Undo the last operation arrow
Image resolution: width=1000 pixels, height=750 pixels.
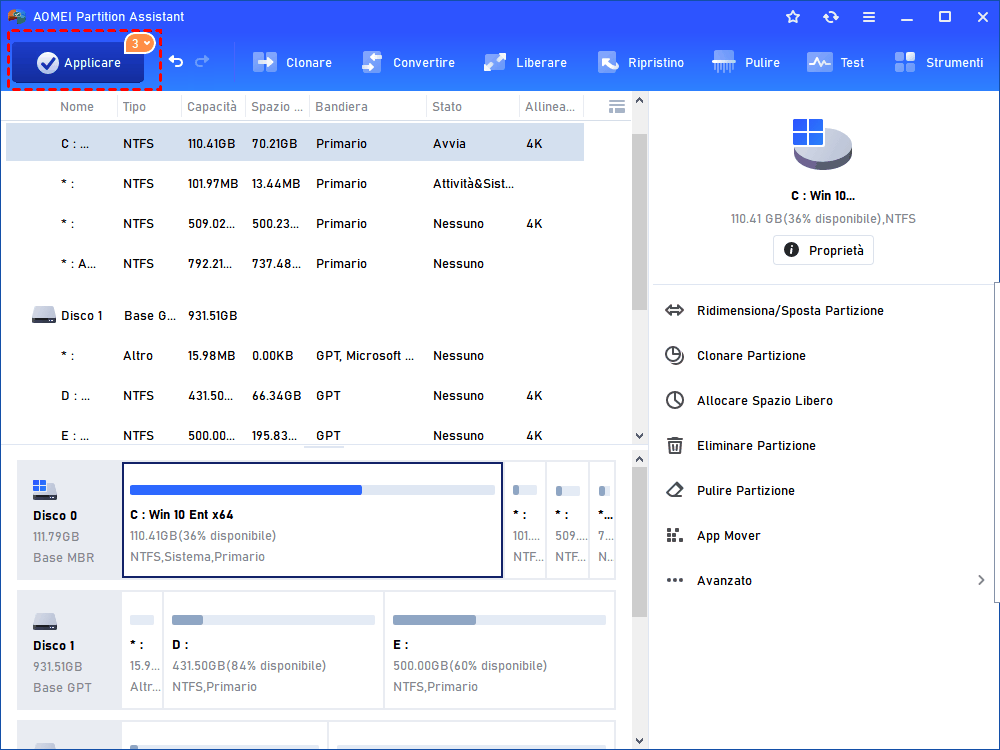(x=176, y=62)
